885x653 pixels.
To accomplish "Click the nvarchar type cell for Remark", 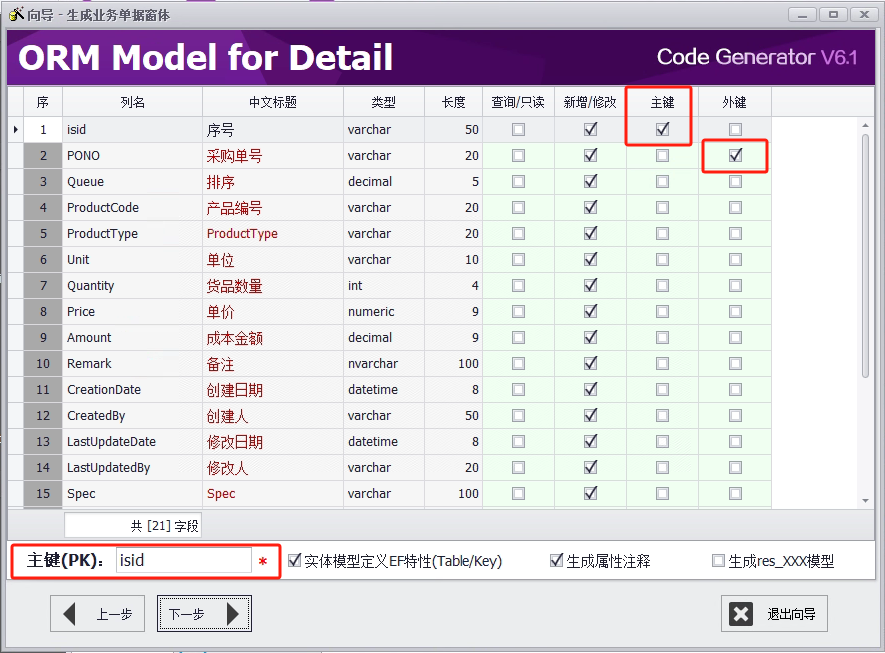I will click(x=384, y=363).
